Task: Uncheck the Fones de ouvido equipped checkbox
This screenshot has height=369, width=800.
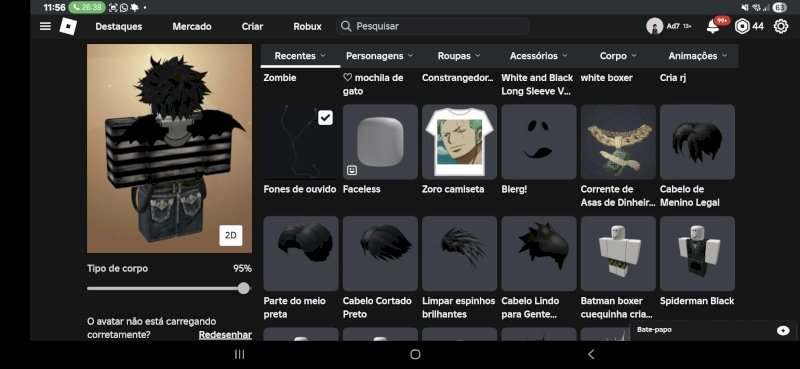Action: click(x=325, y=118)
